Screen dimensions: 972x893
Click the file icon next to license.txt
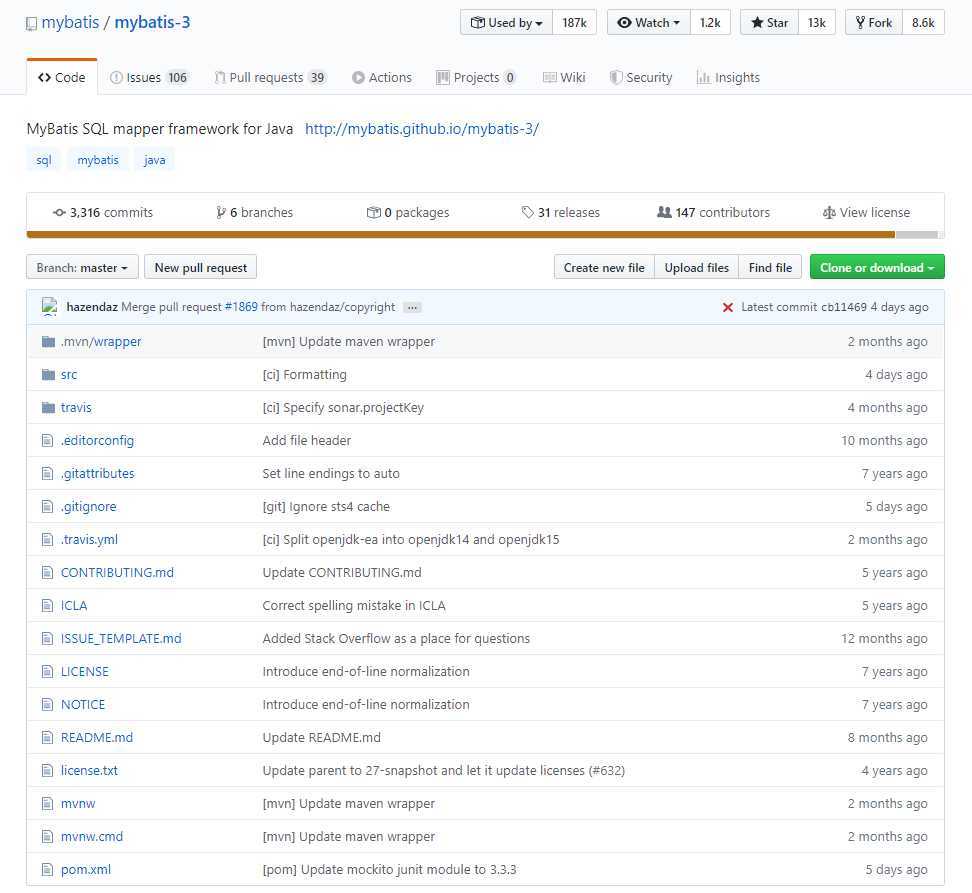tap(47, 770)
